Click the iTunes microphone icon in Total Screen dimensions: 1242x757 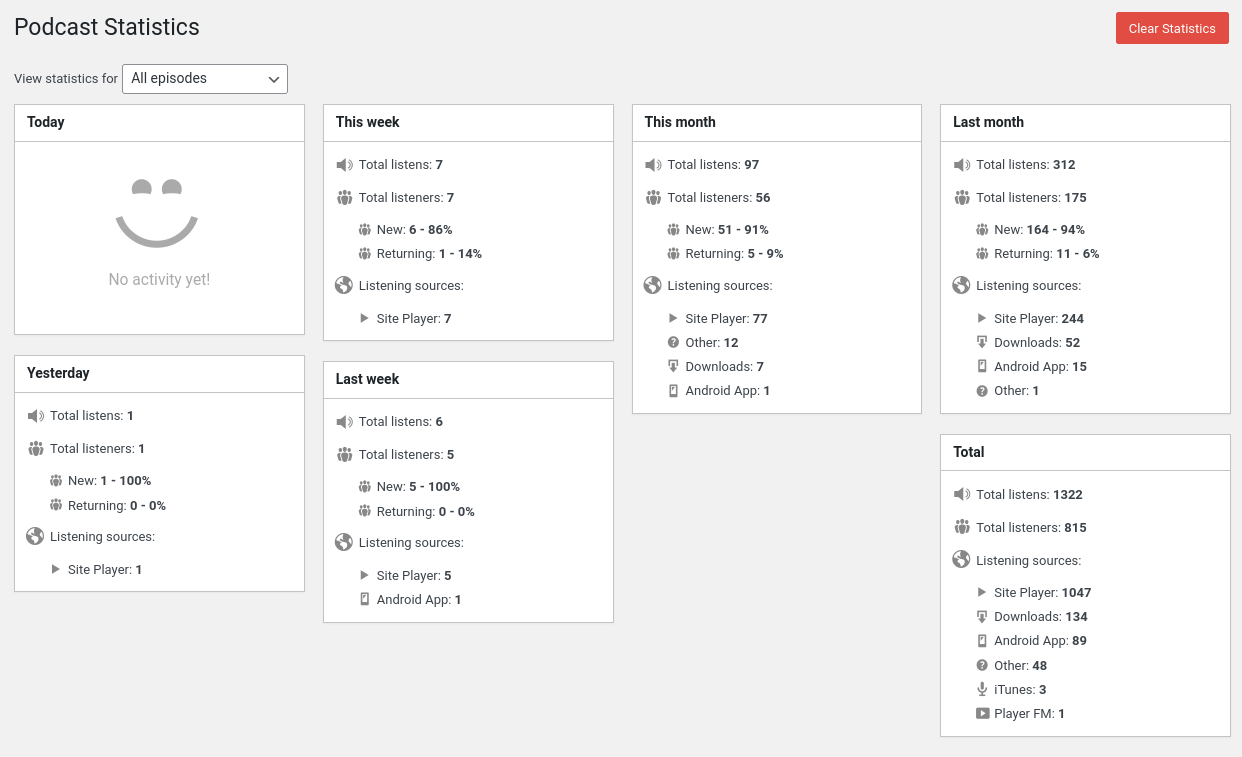click(x=982, y=690)
